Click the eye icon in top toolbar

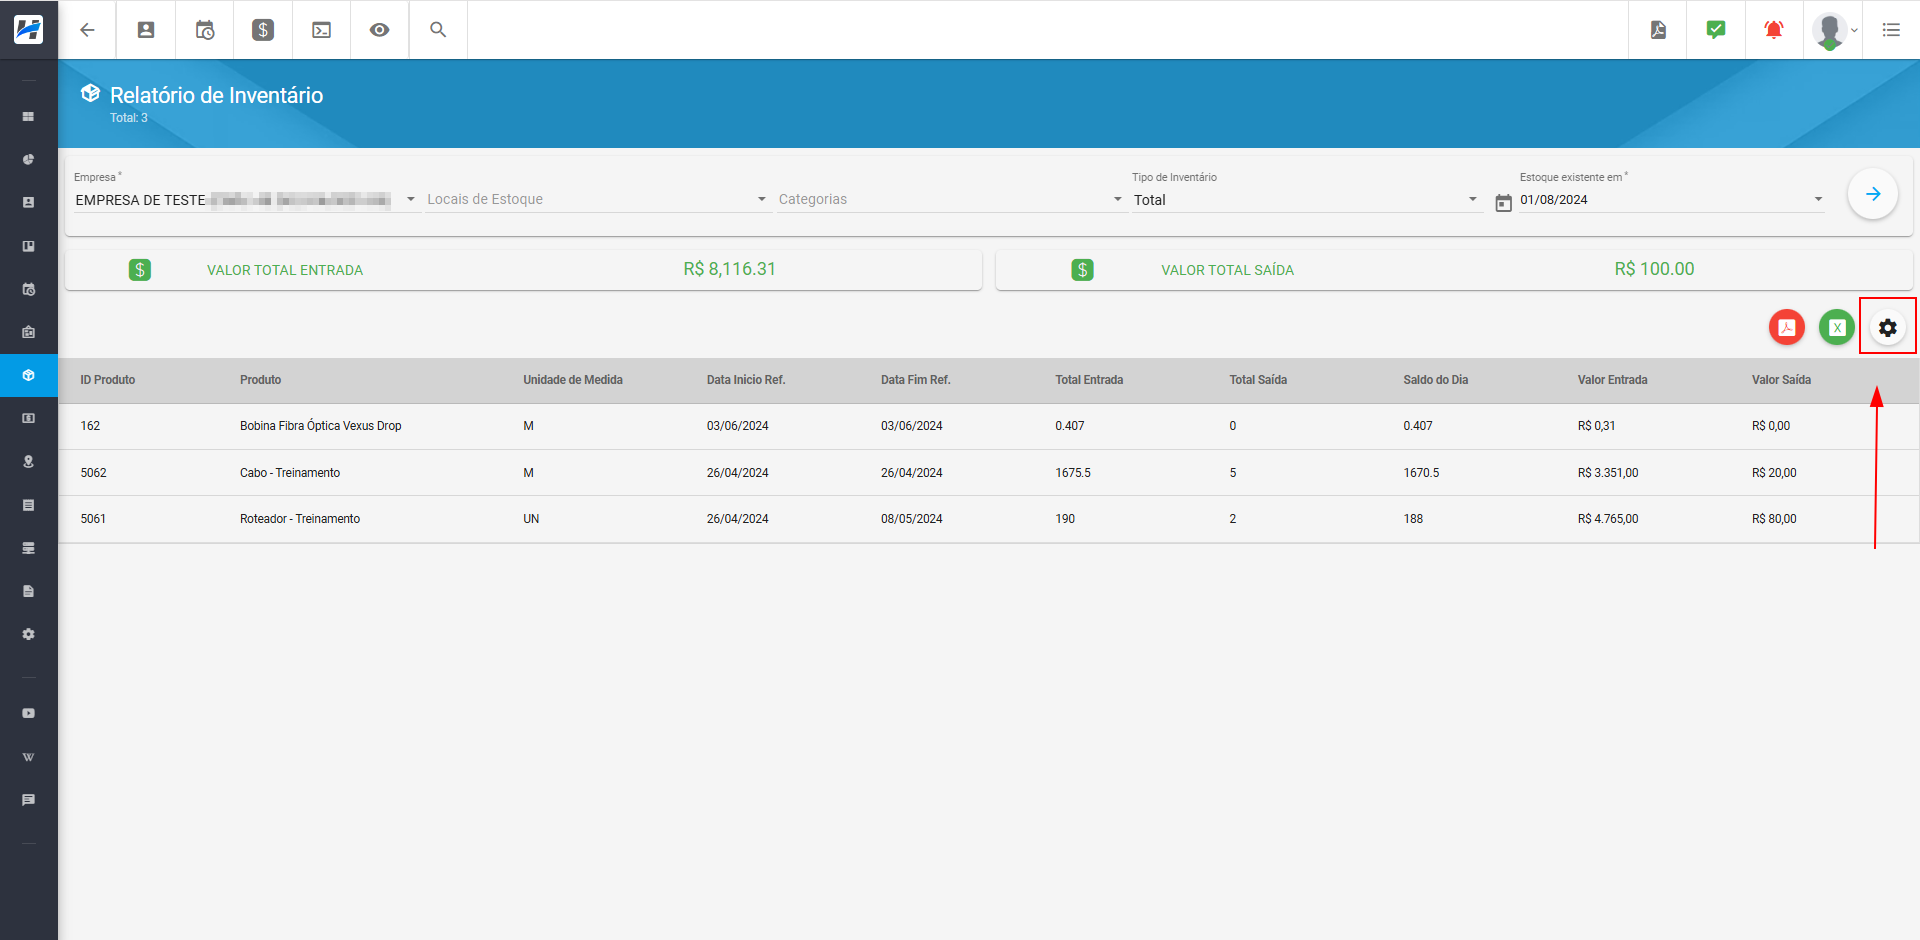tap(380, 30)
